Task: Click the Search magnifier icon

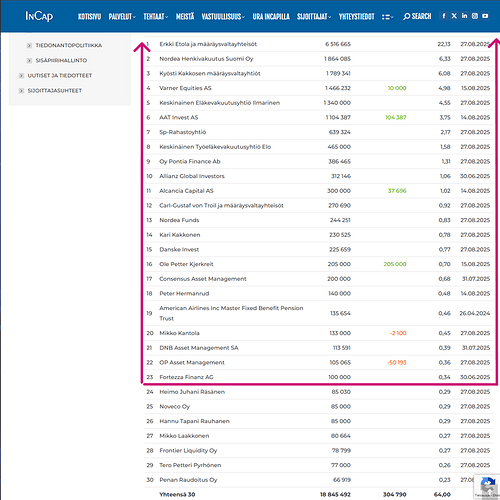Action: click(406, 16)
